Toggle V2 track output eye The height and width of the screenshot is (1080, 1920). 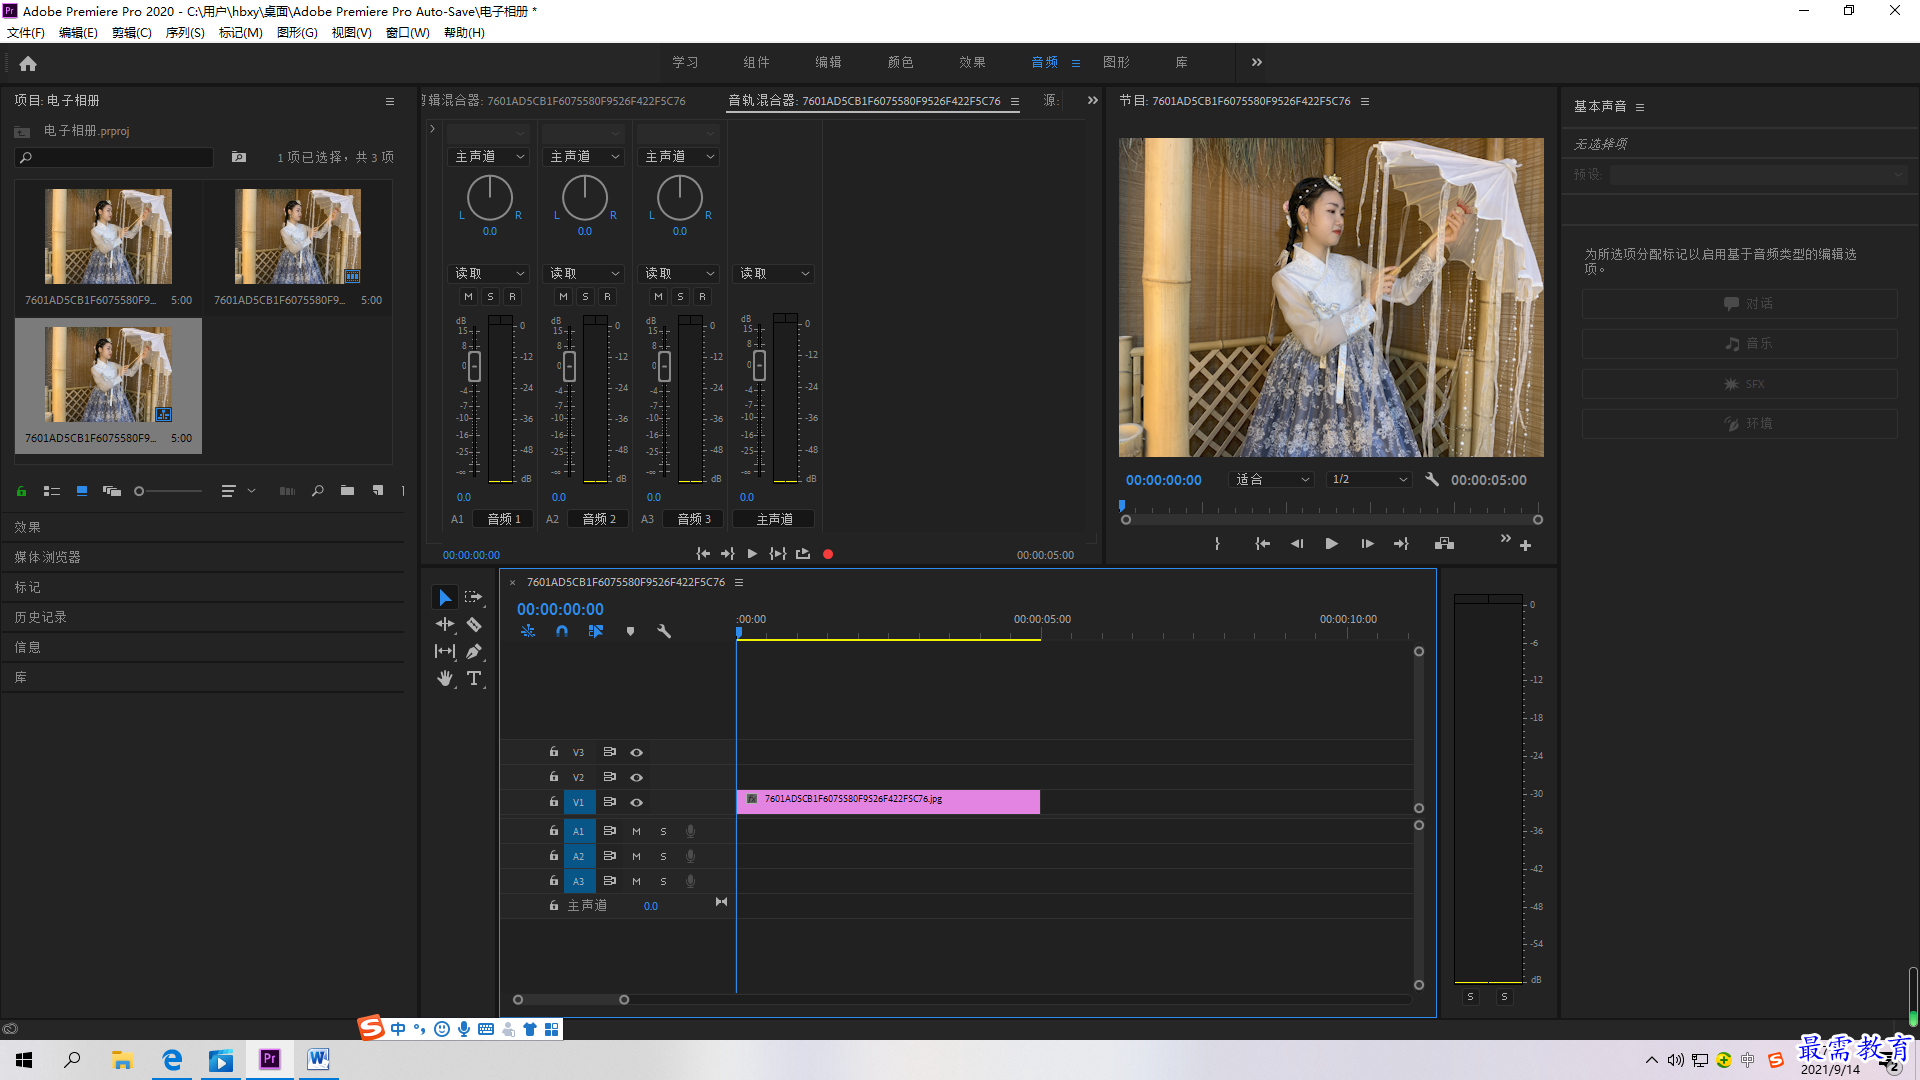tap(636, 777)
